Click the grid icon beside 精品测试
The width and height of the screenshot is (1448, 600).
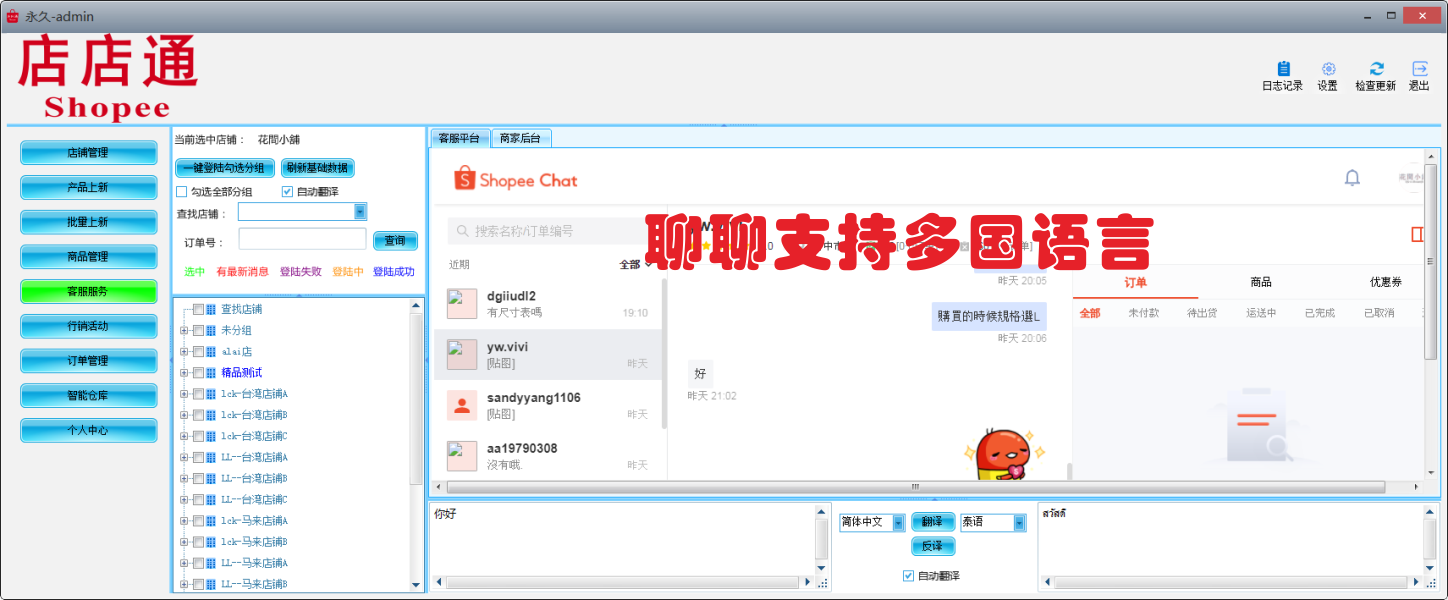[x=211, y=373]
